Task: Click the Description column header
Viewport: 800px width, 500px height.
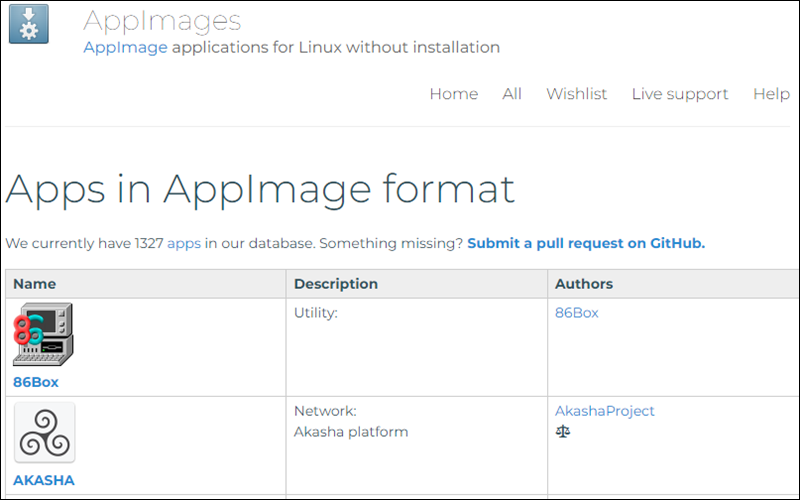Action: [x=417, y=284]
